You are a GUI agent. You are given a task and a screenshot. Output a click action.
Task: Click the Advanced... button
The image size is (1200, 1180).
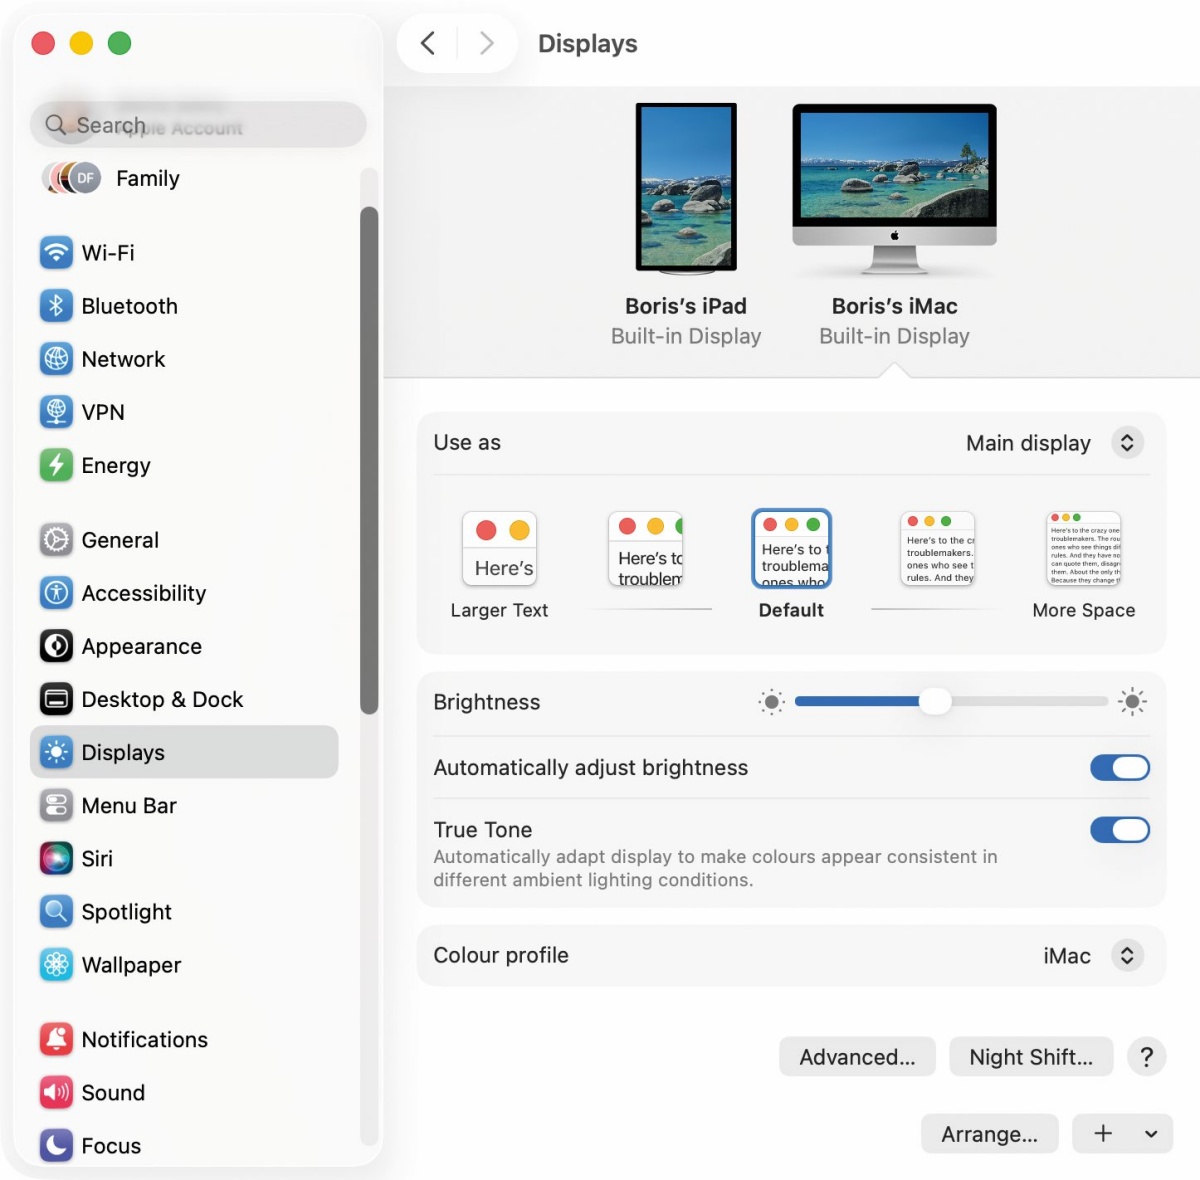(857, 1056)
